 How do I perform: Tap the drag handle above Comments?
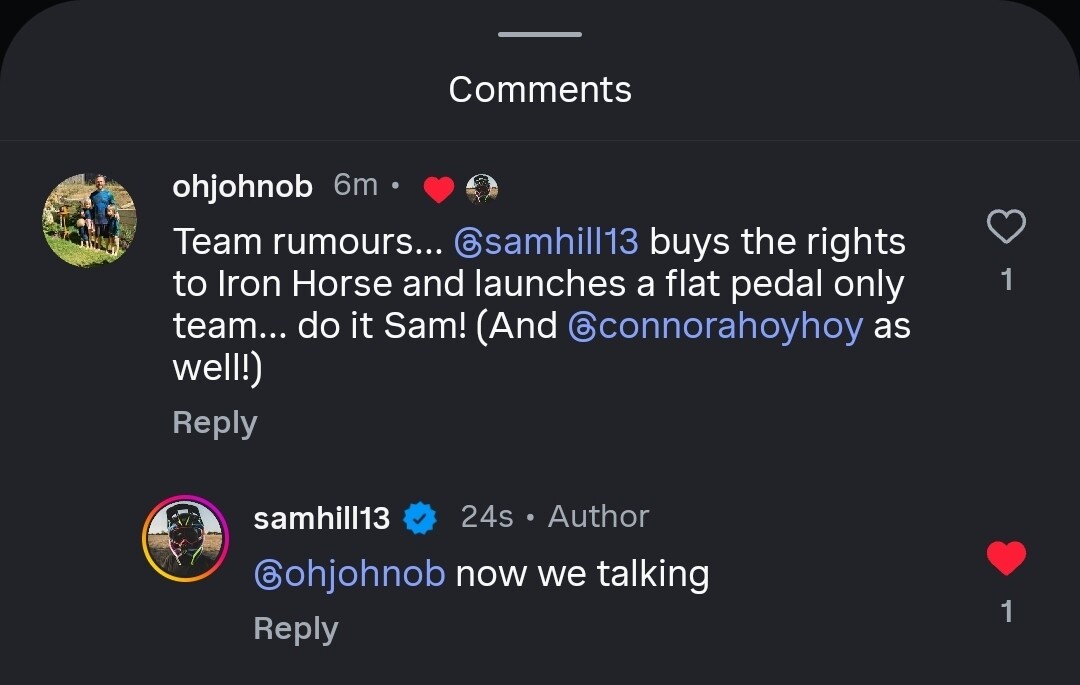540,35
